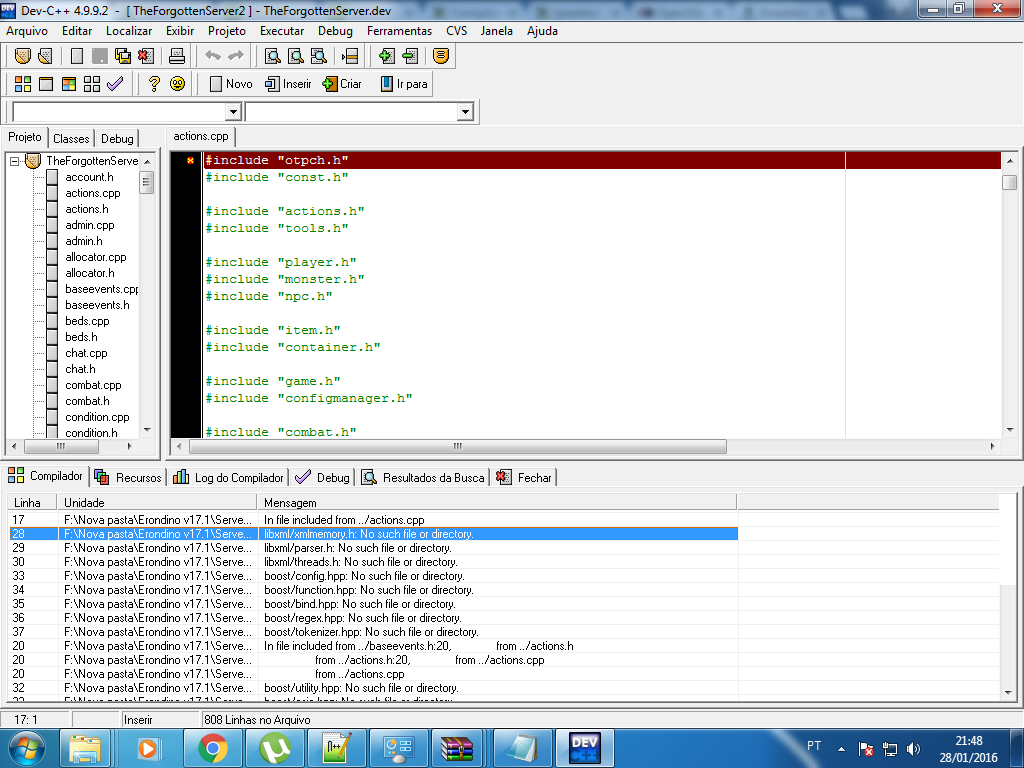This screenshot has height=768, width=1024.
Task: Open Project Options shield icon
Action: (441, 56)
